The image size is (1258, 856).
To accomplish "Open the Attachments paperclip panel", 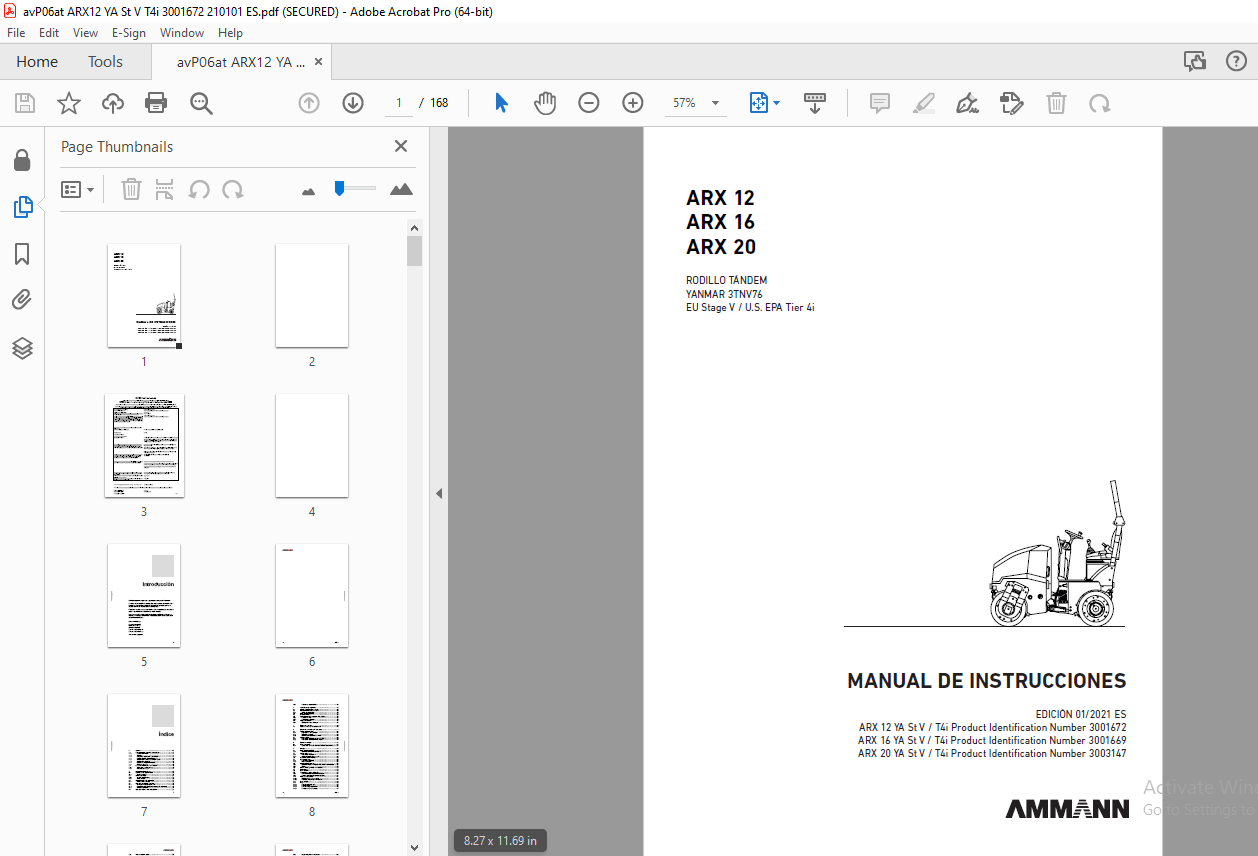I will coord(22,300).
